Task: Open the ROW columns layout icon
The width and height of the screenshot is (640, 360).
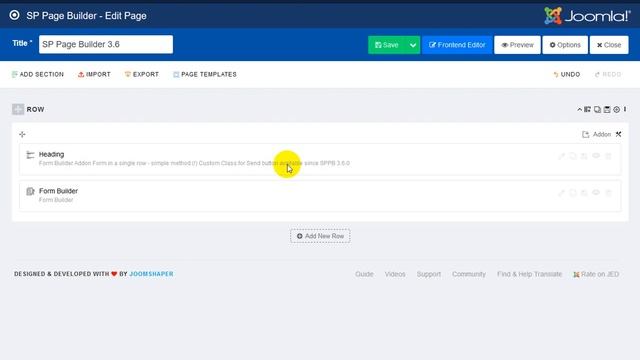Action: click(587, 109)
